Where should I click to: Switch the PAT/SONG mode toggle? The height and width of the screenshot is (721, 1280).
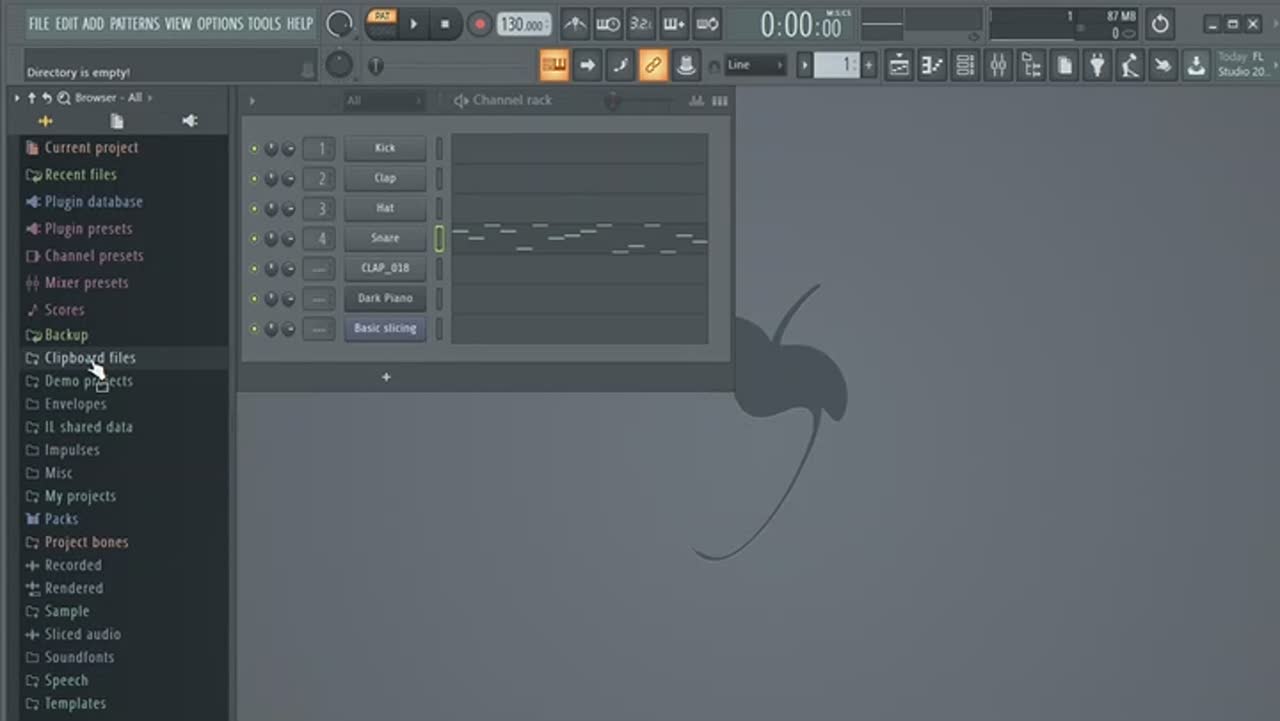click(382, 23)
